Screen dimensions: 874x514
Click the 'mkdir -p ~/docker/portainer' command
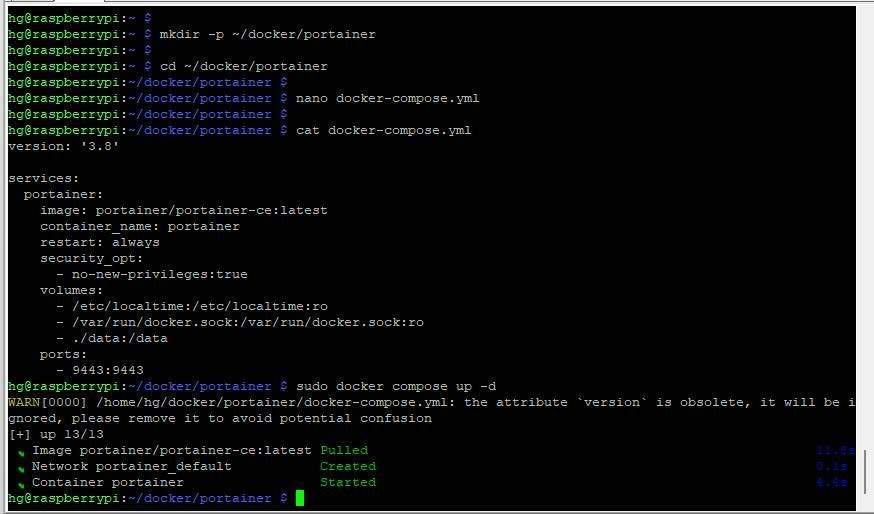pos(268,35)
